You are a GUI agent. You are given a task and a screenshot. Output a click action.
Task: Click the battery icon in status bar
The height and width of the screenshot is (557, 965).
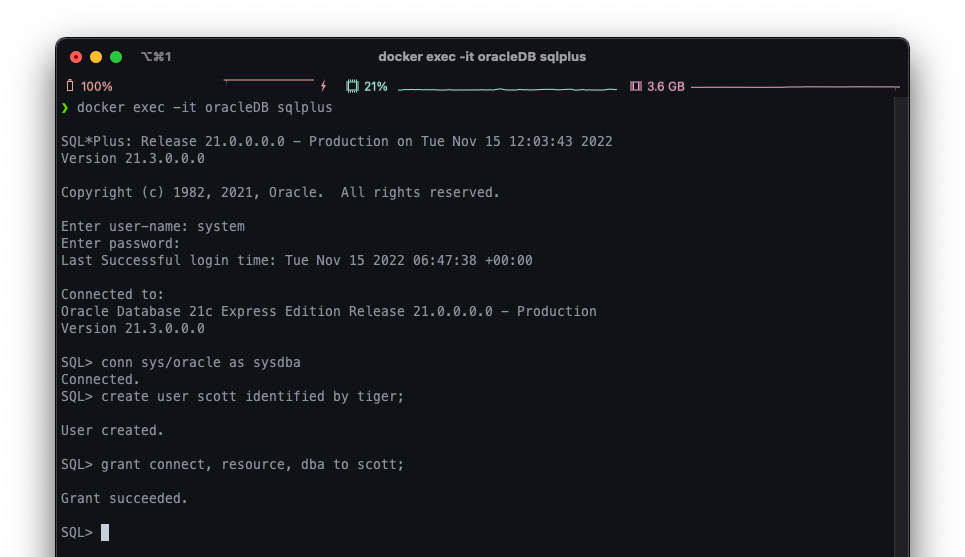[x=70, y=86]
